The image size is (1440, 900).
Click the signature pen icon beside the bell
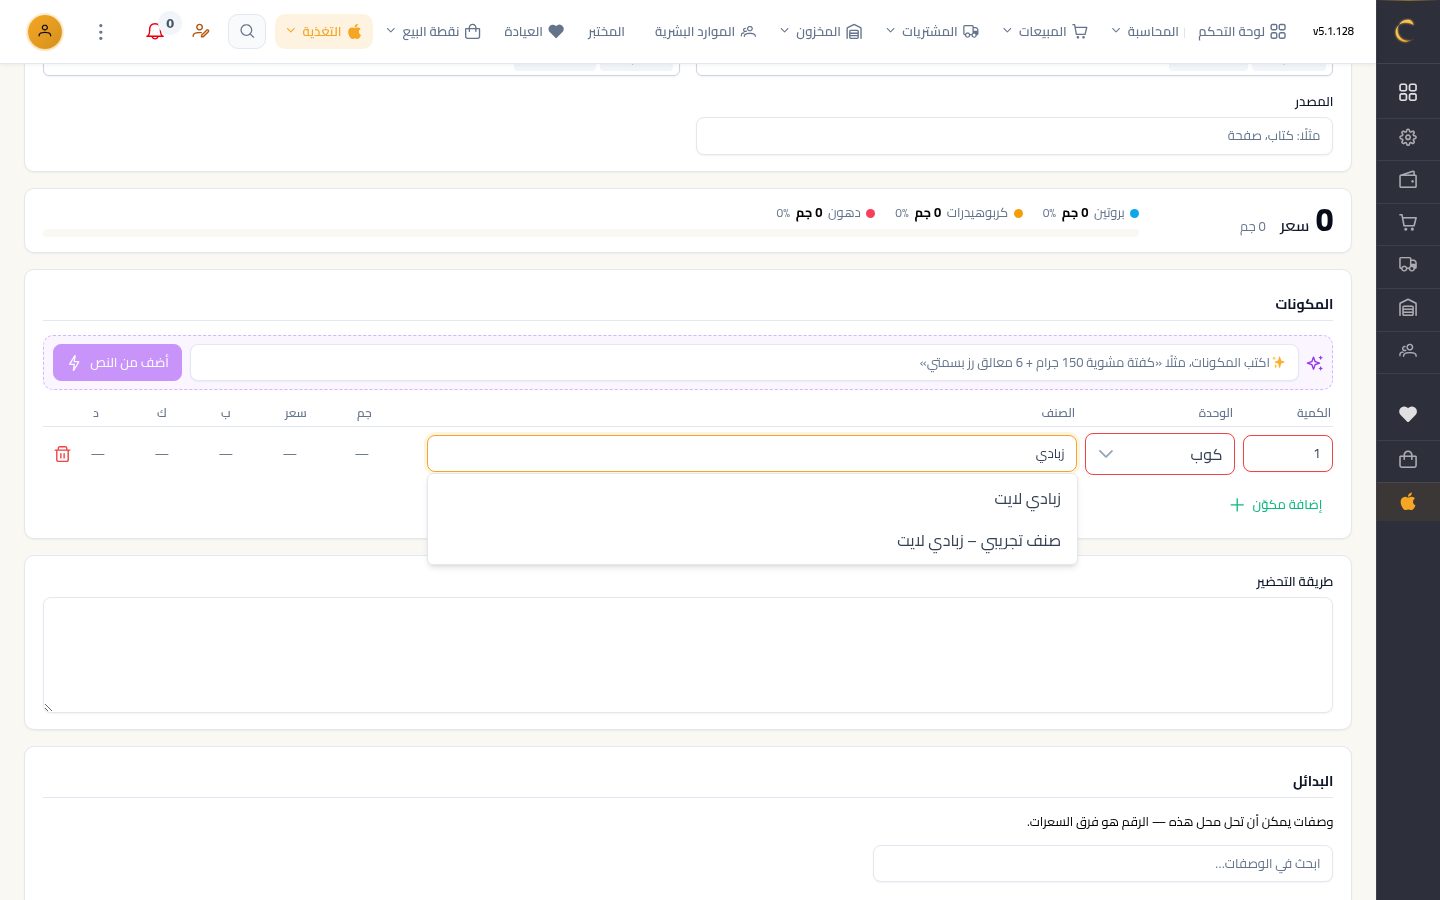pos(201,31)
